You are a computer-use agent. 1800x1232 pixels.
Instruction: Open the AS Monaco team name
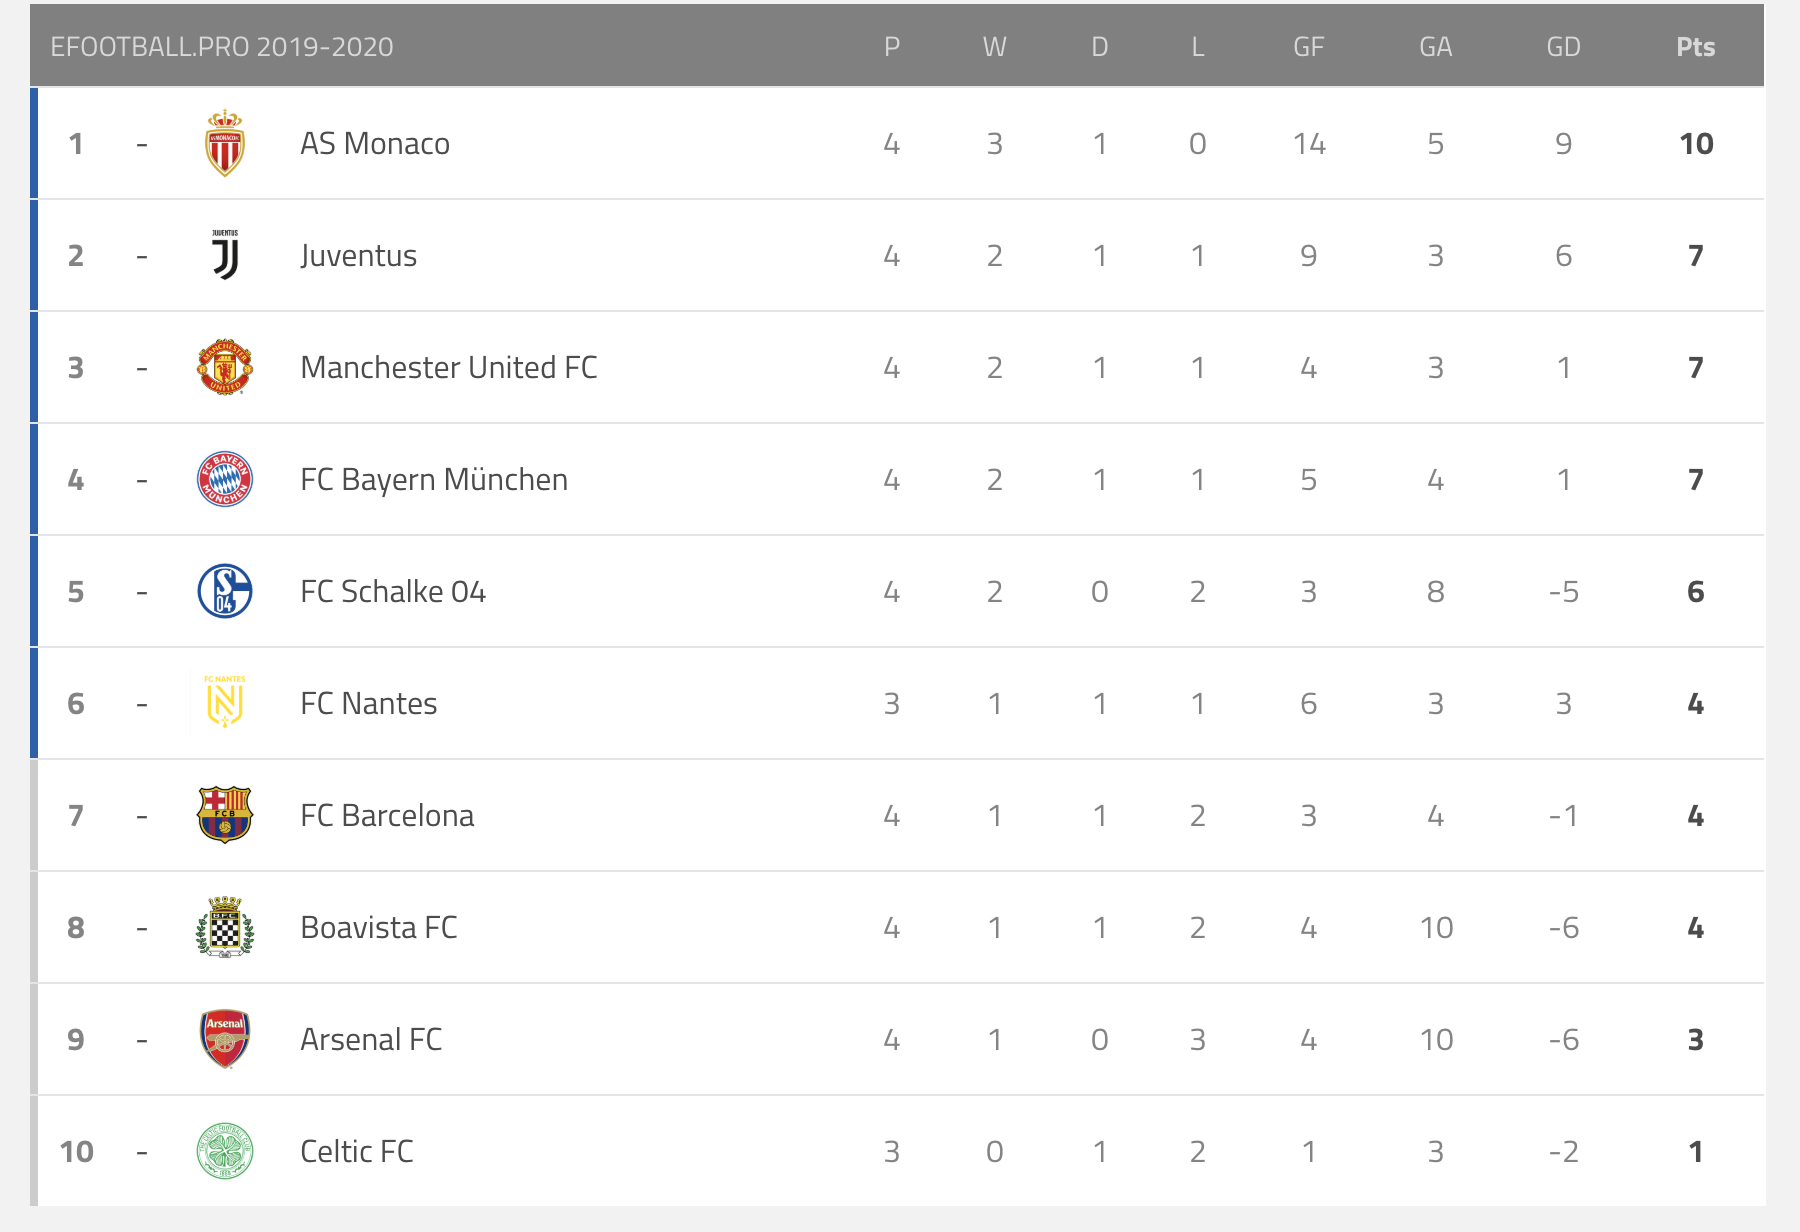tap(375, 144)
